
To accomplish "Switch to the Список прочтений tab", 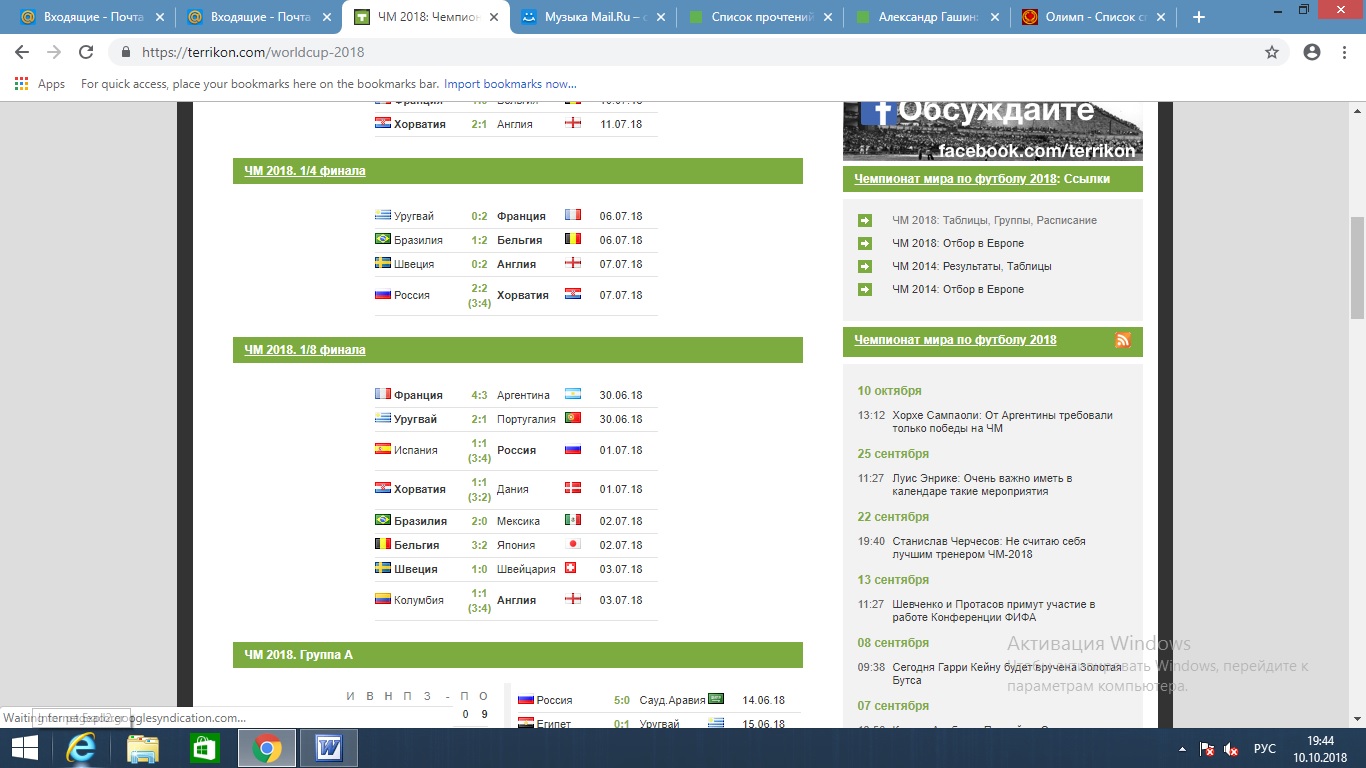I will click(758, 17).
